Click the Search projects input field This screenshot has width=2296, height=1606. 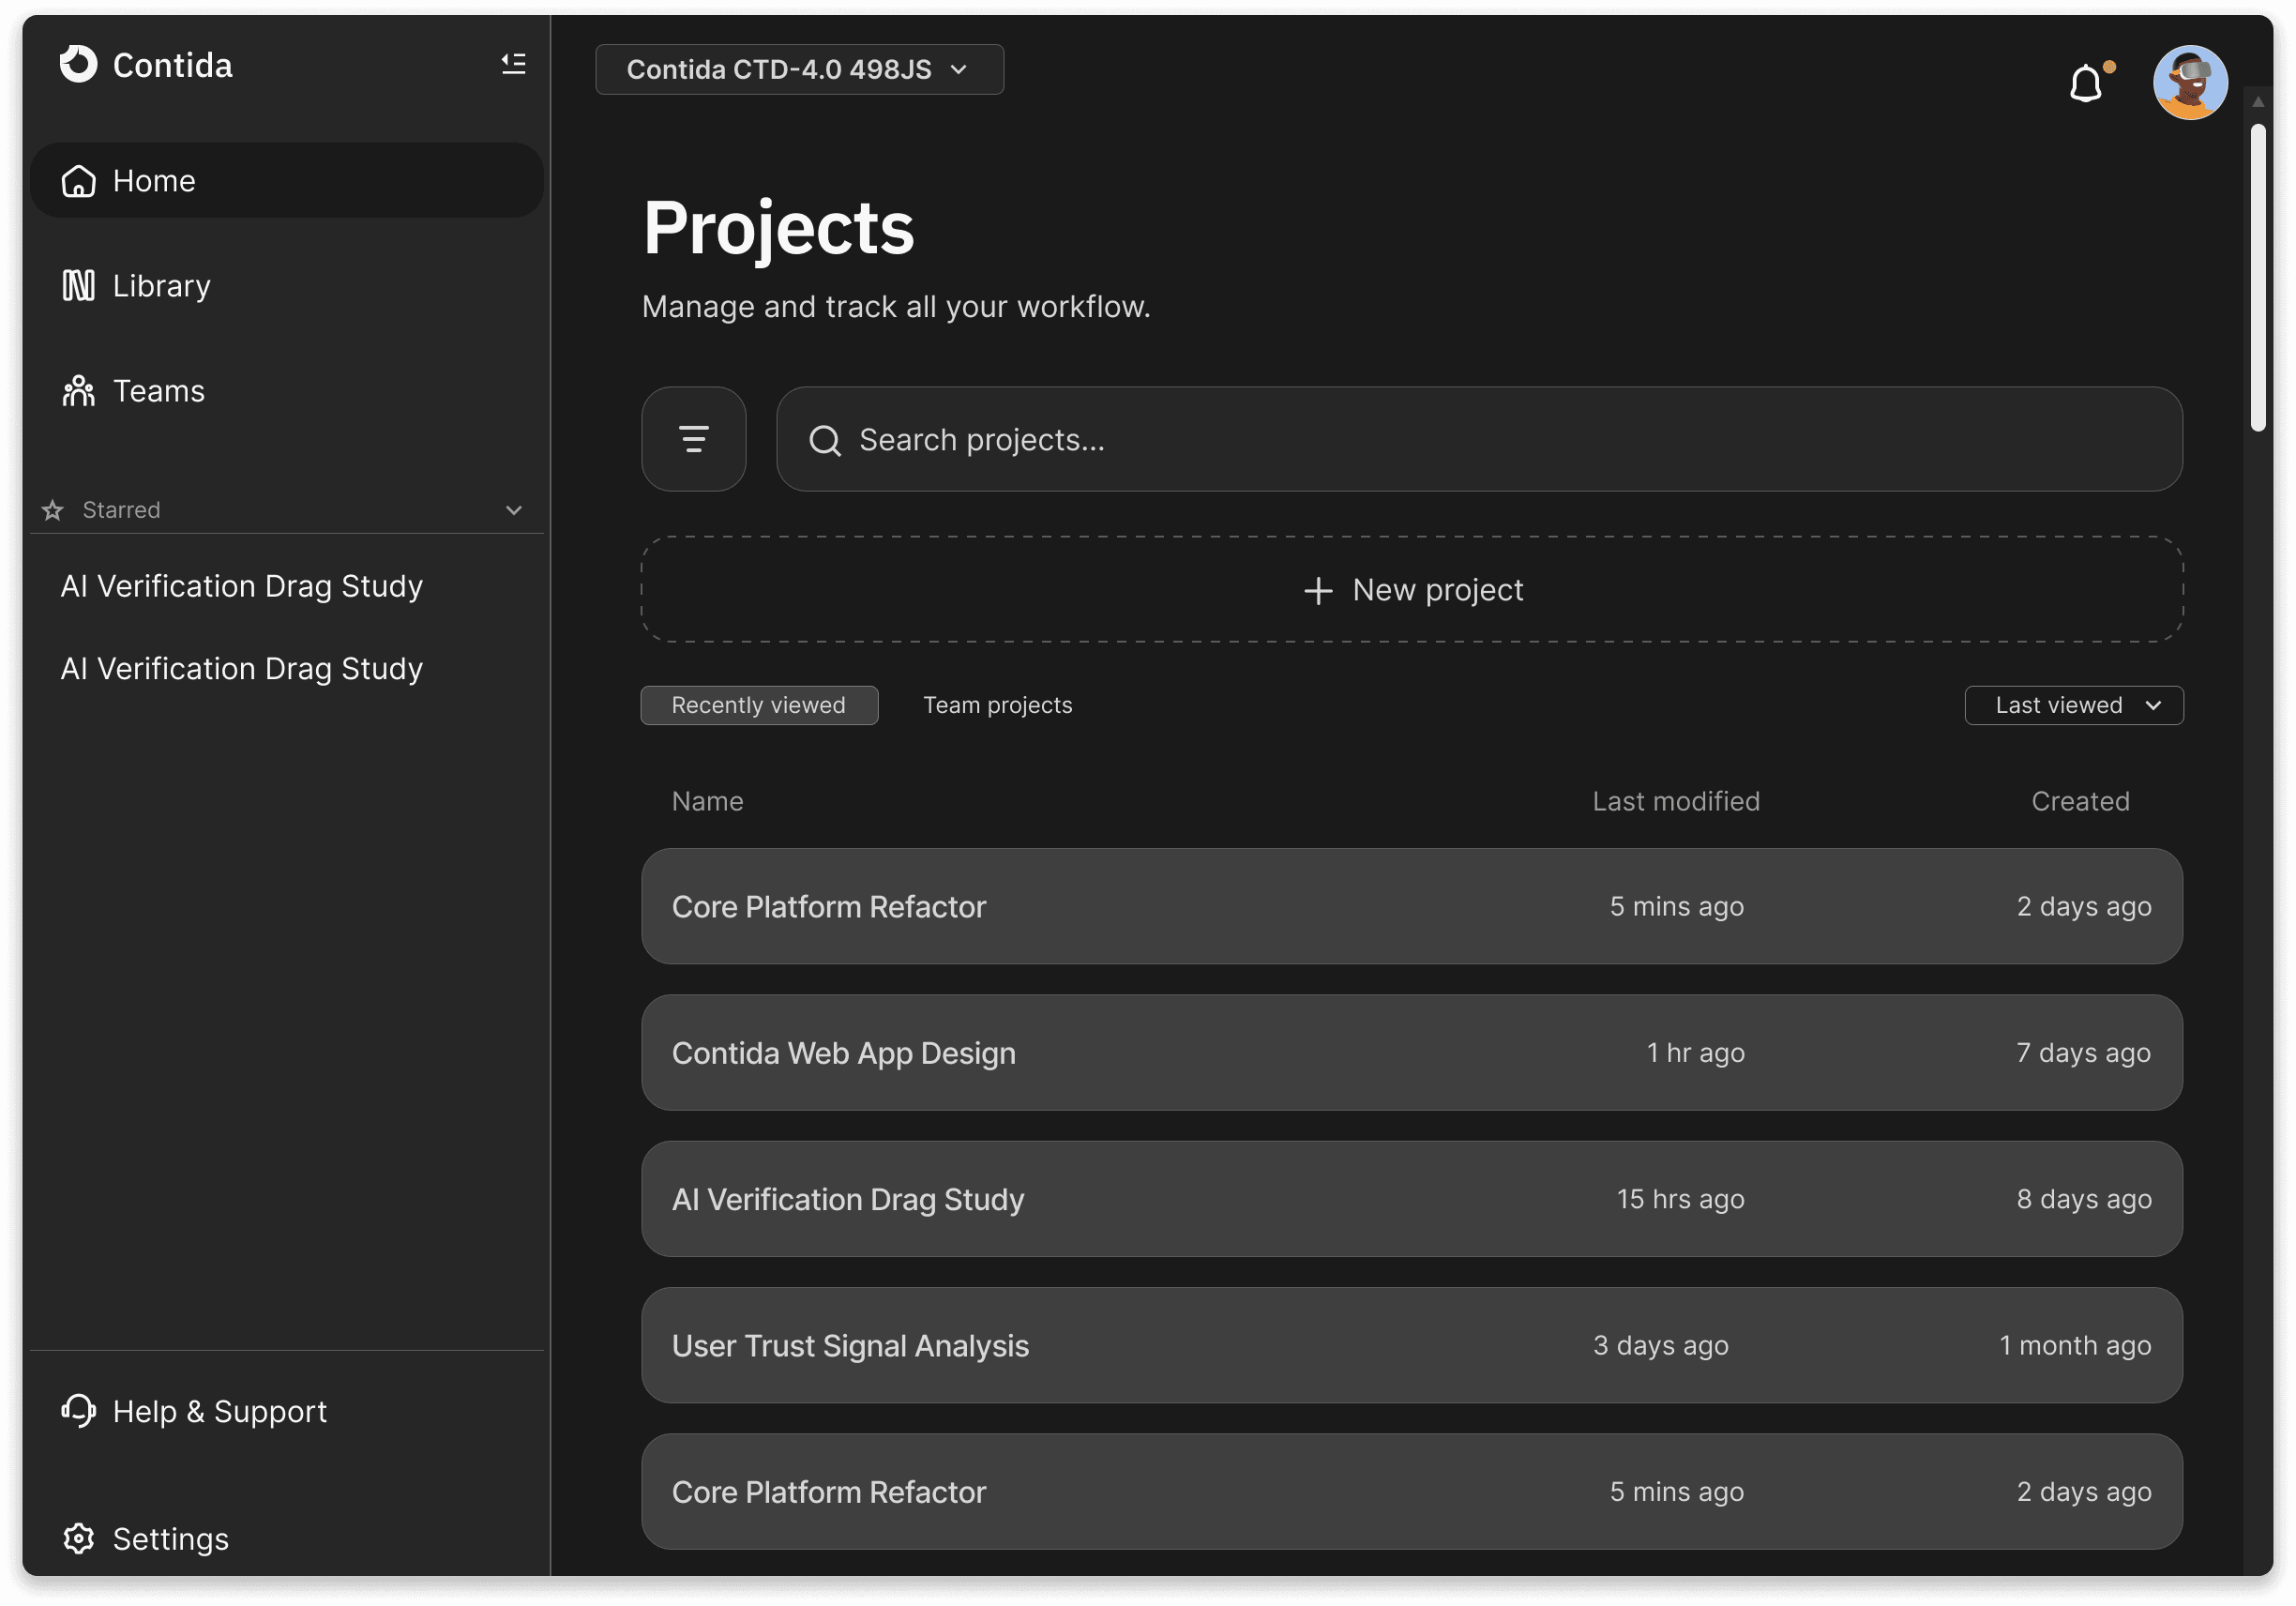1478,439
